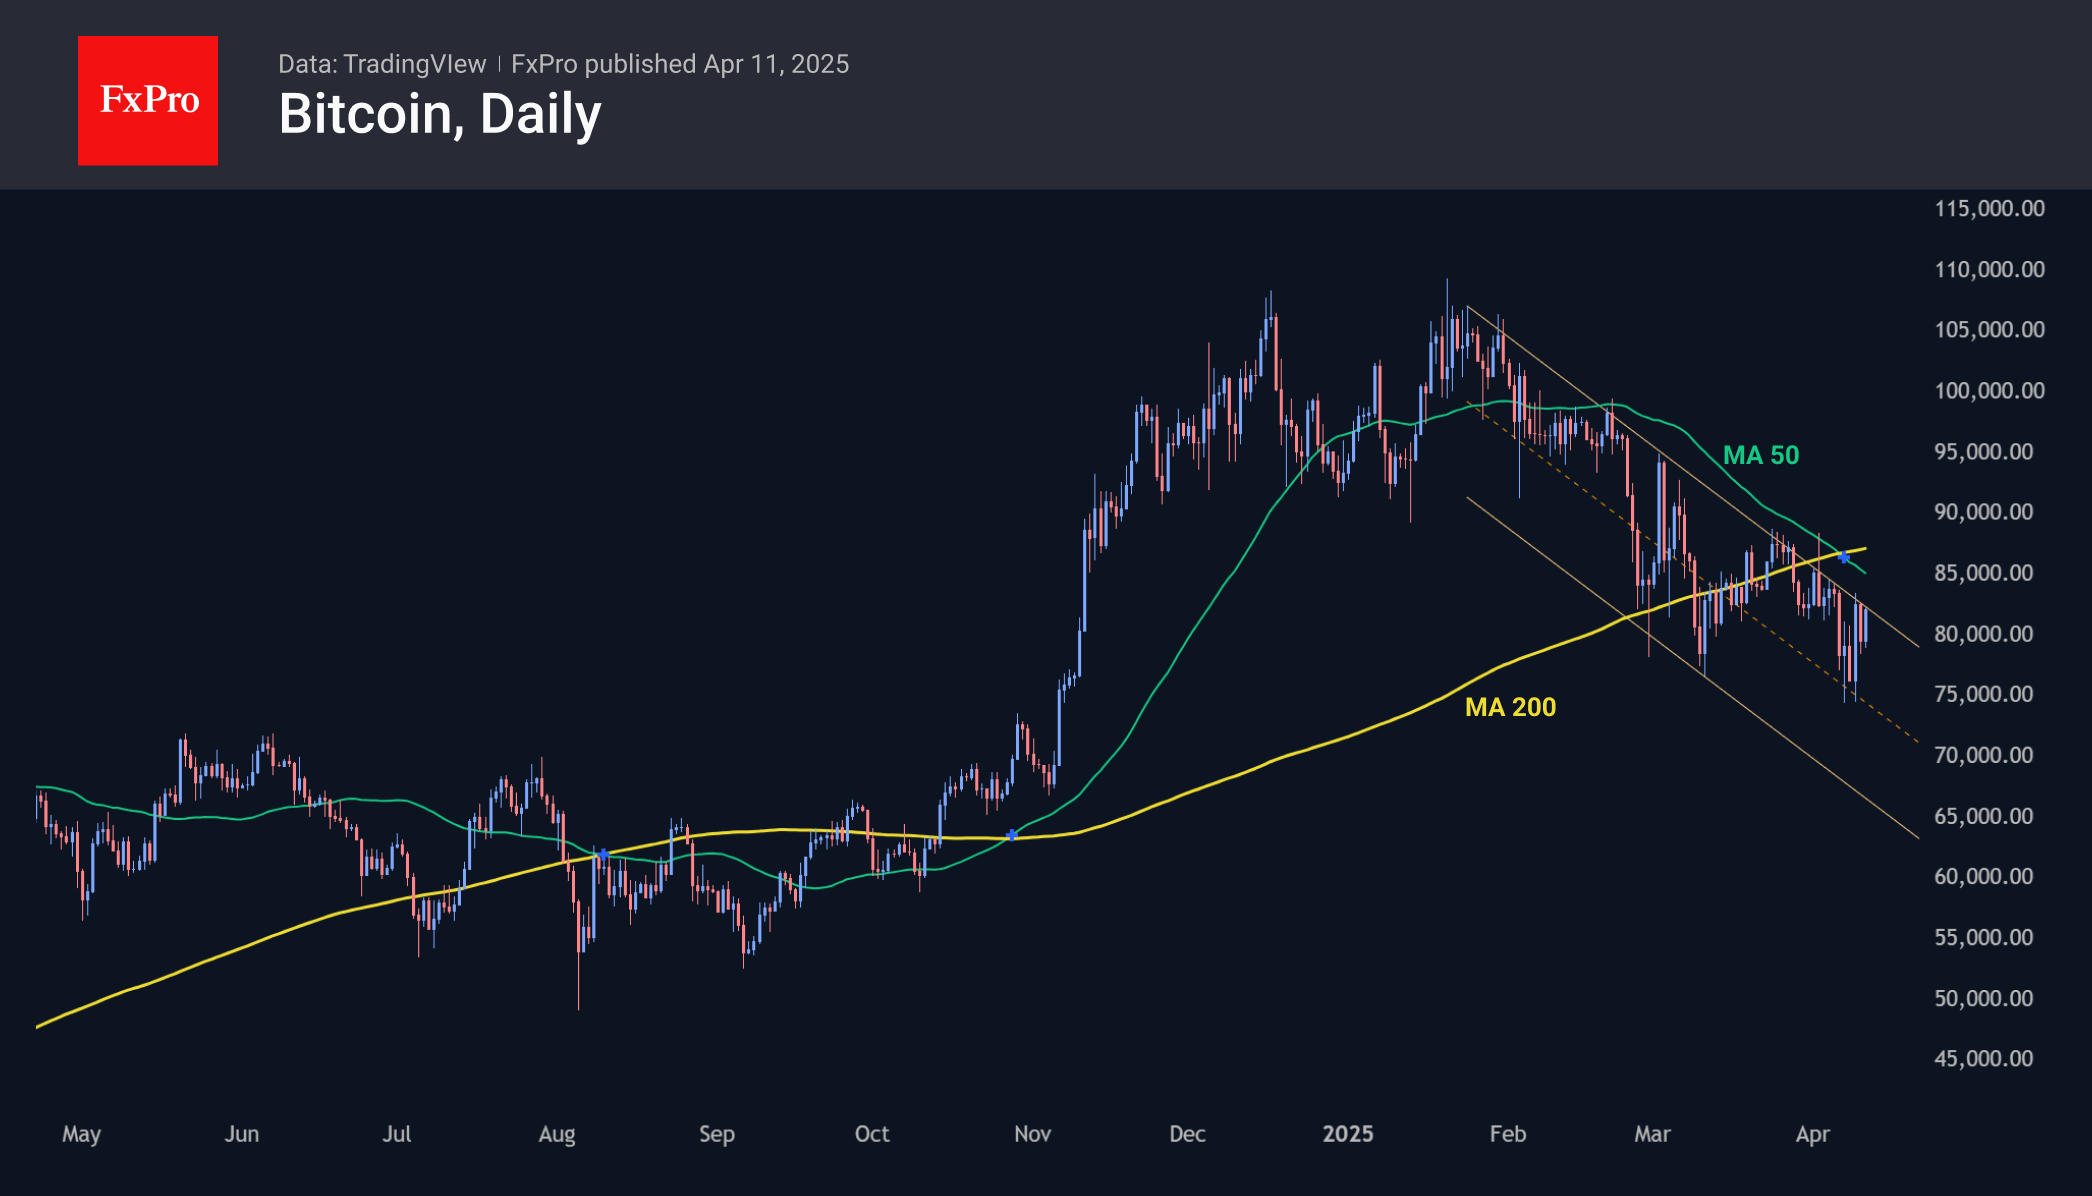This screenshot has width=2092, height=1196.
Task: Click the Nov label on time axis
Action: coord(1032,1134)
